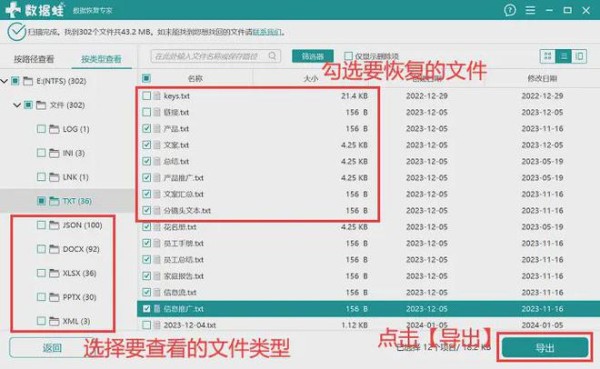Check the XLSX (36) type checkbox
The image size is (600, 369).
41,273
